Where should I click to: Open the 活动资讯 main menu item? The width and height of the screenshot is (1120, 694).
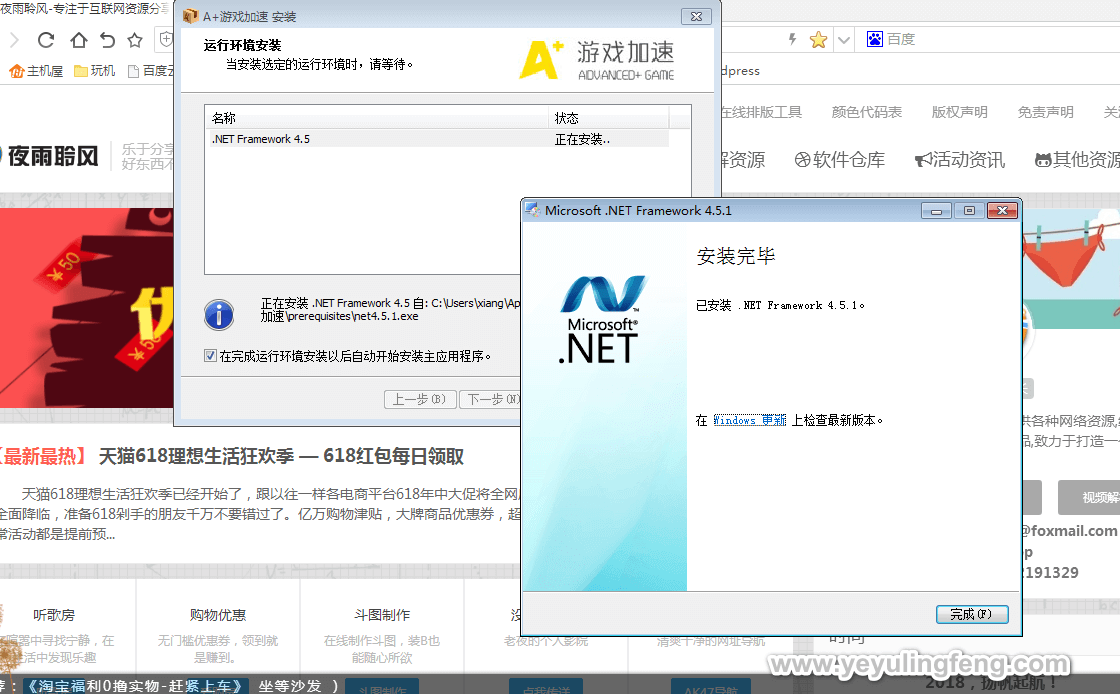[x=959, y=159]
